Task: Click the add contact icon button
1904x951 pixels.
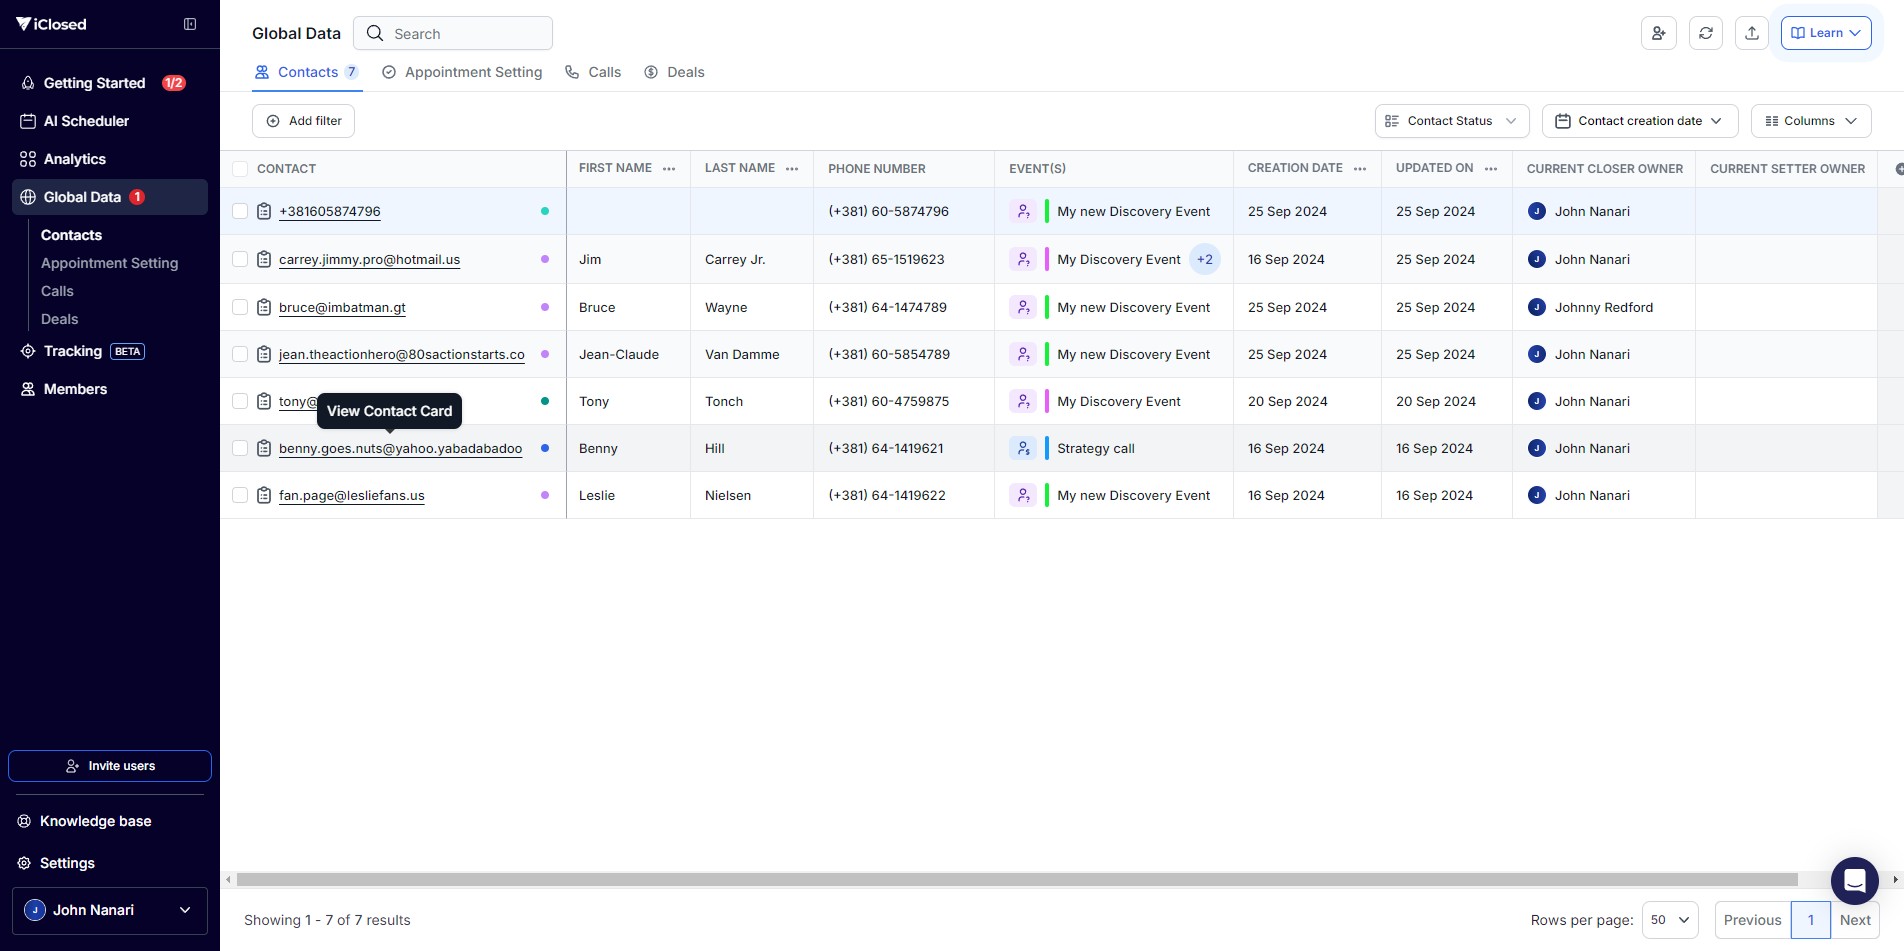Action: coord(1658,33)
